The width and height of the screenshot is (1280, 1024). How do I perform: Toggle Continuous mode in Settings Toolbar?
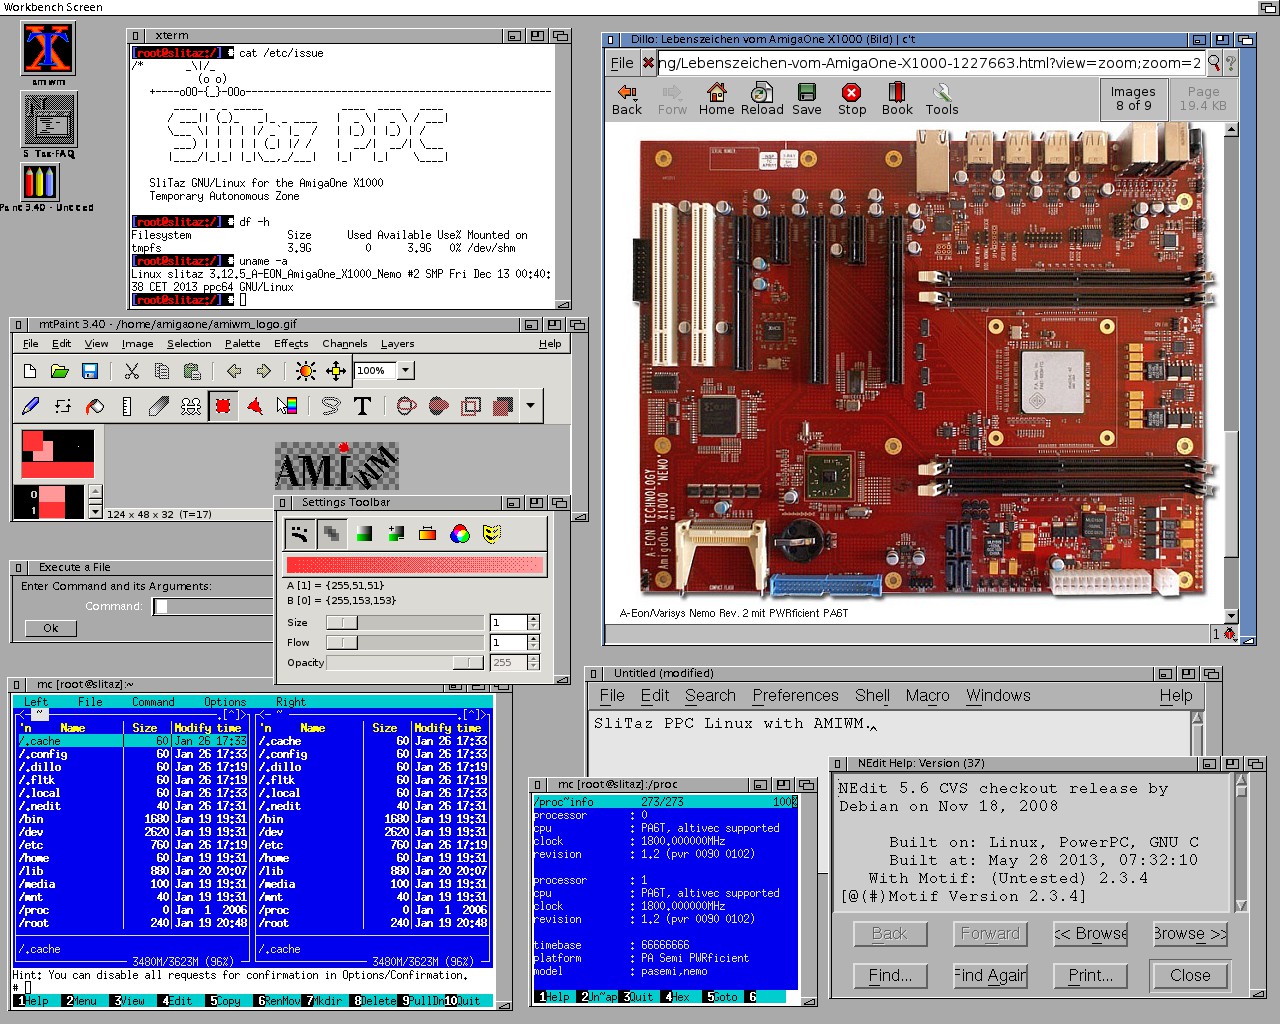coord(299,534)
